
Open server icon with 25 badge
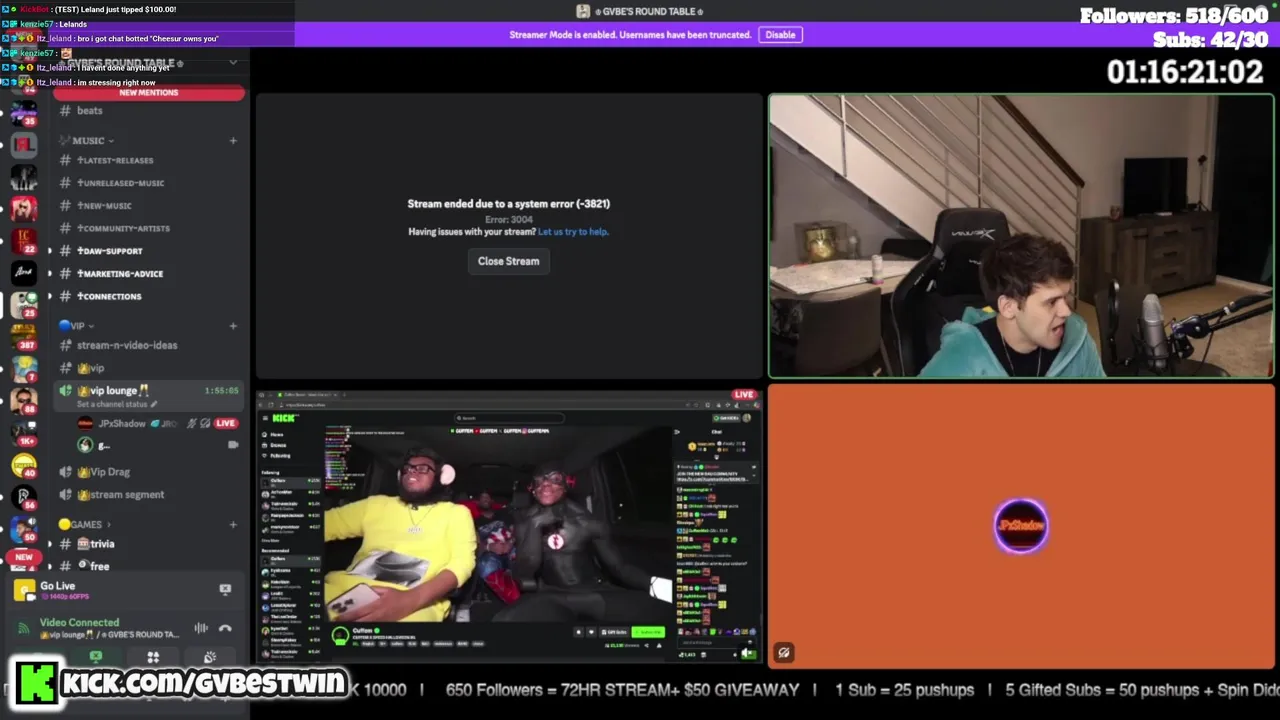coord(24,304)
